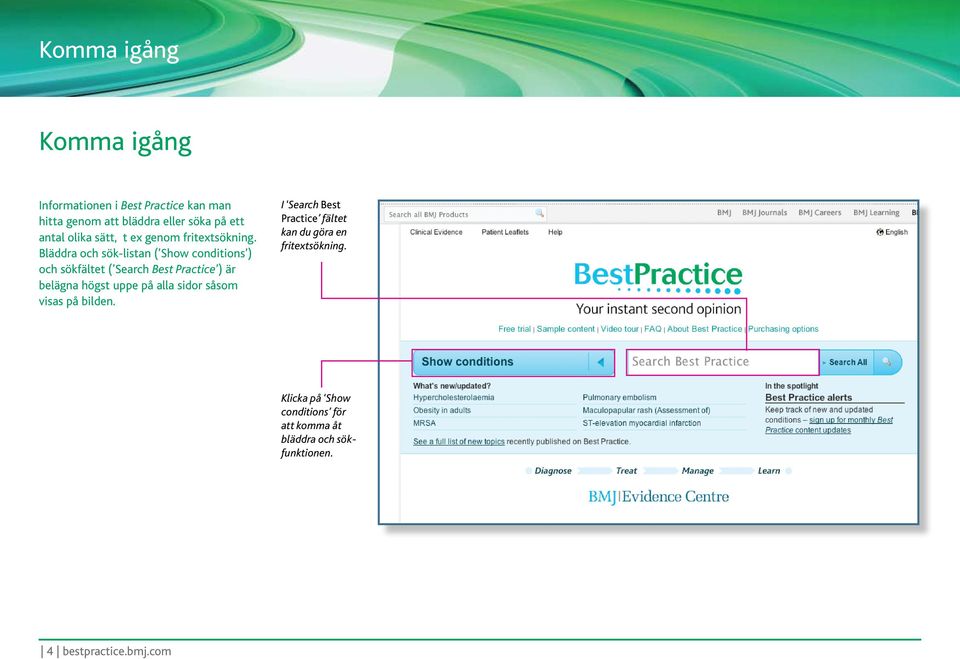
Task: Click the Free trial link
Action: [x=514, y=329]
